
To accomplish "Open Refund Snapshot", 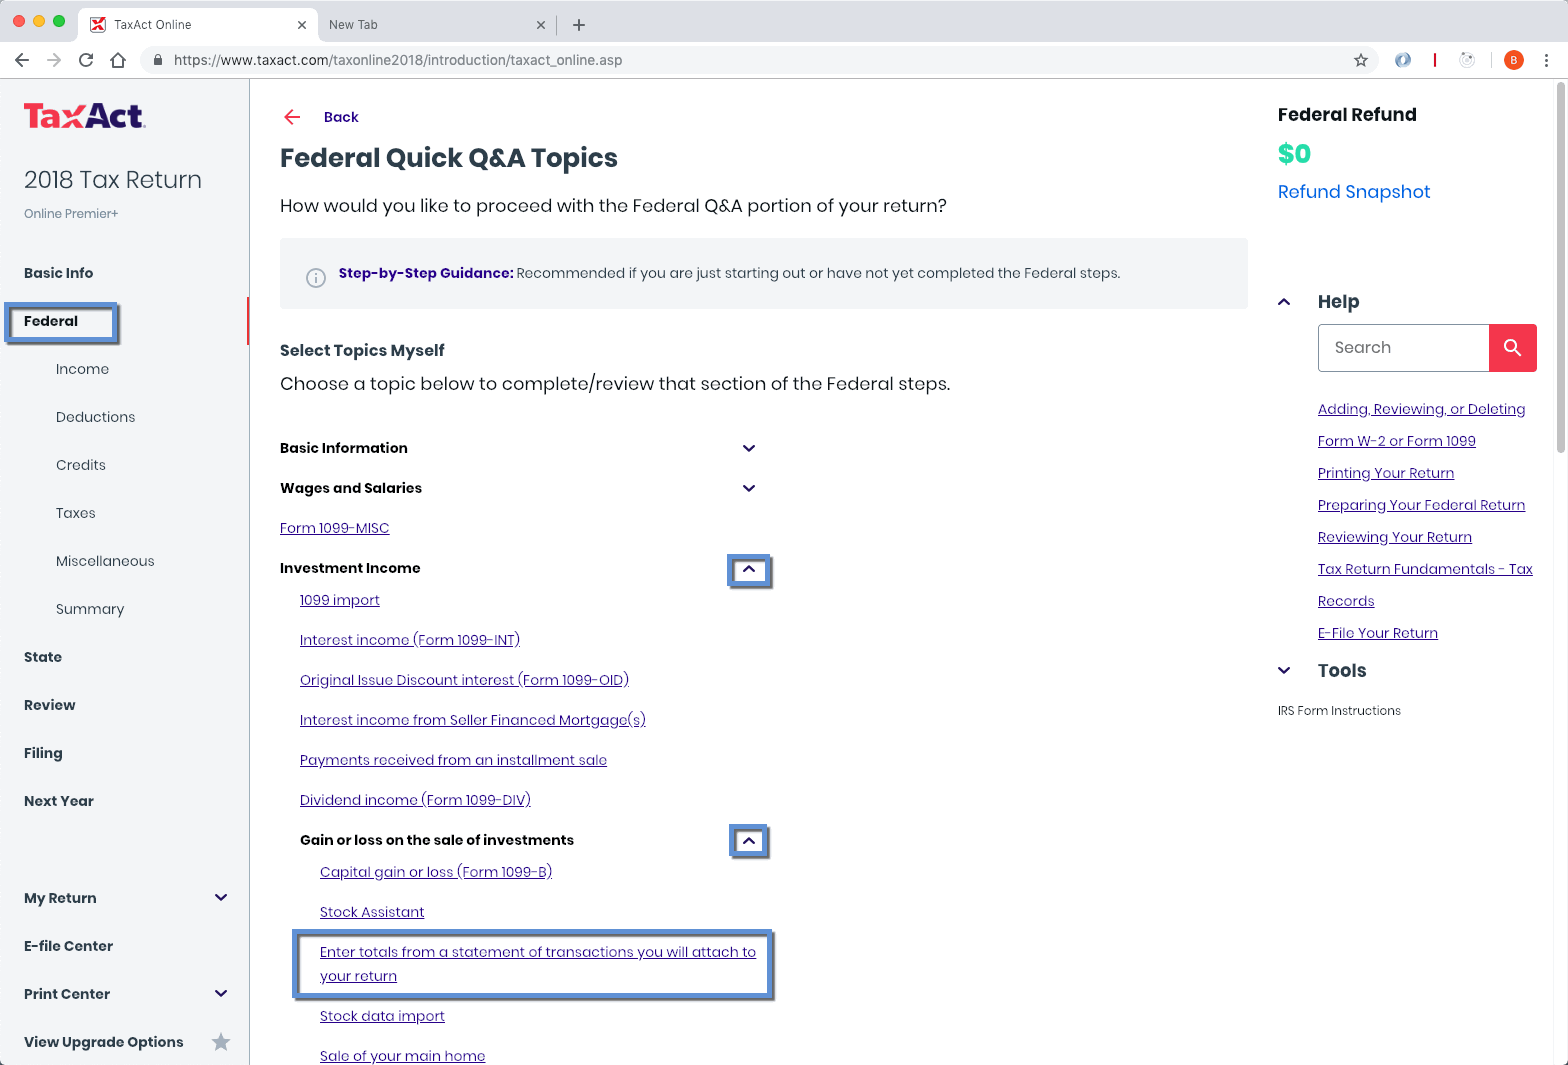I will coord(1354,192).
